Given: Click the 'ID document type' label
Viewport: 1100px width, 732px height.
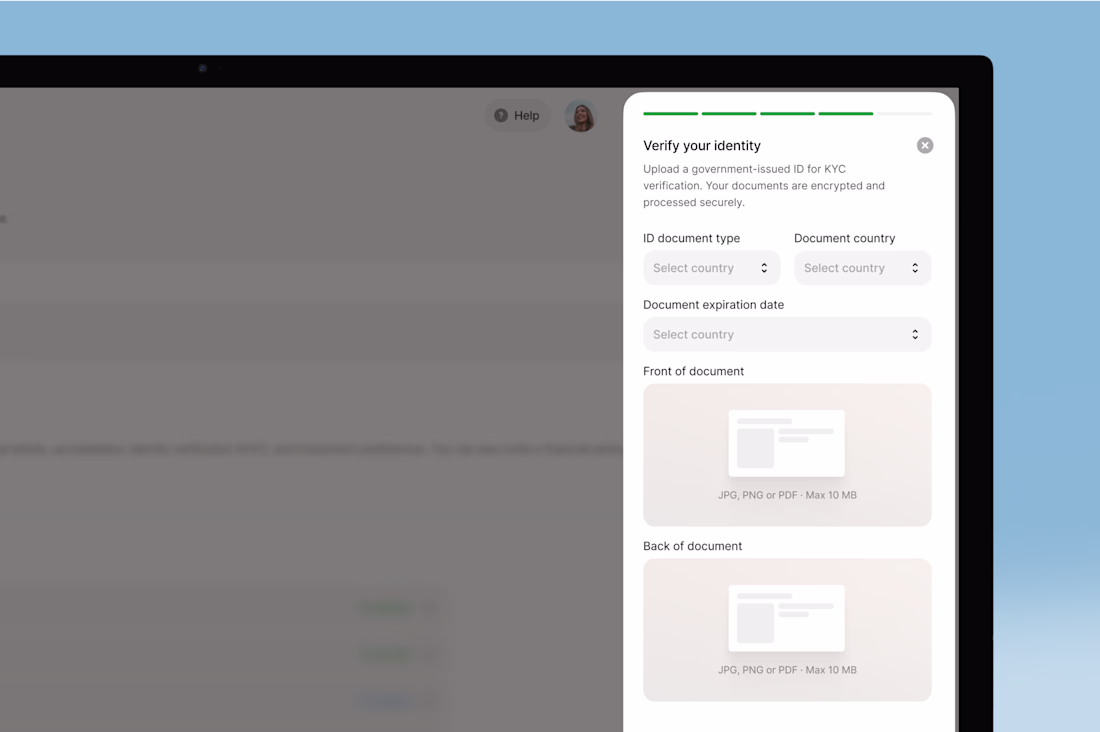Looking at the screenshot, I should pyautogui.click(x=692, y=238).
